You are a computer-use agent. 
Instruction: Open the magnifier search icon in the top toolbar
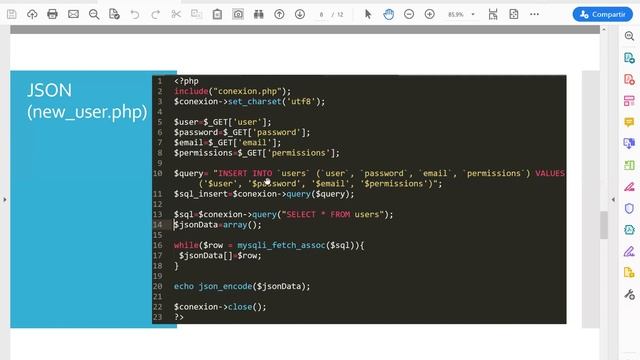[x=94, y=14]
